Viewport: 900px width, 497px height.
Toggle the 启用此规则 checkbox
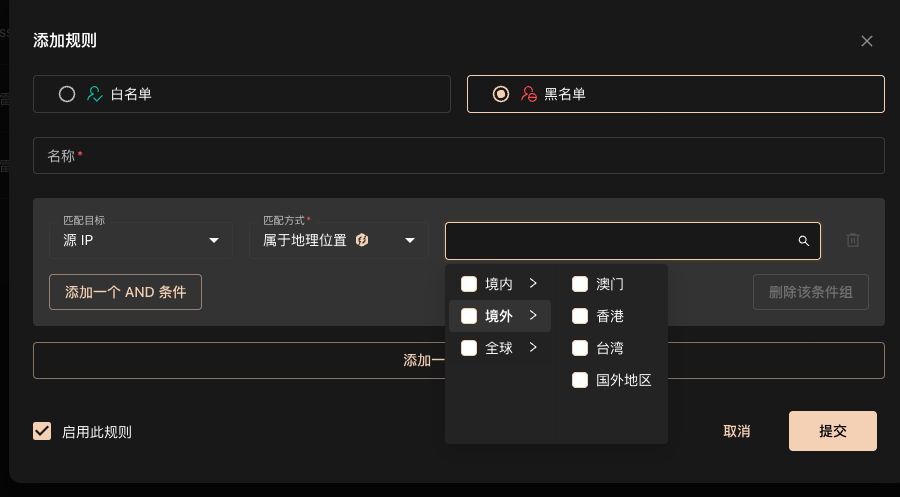(x=42, y=431)
